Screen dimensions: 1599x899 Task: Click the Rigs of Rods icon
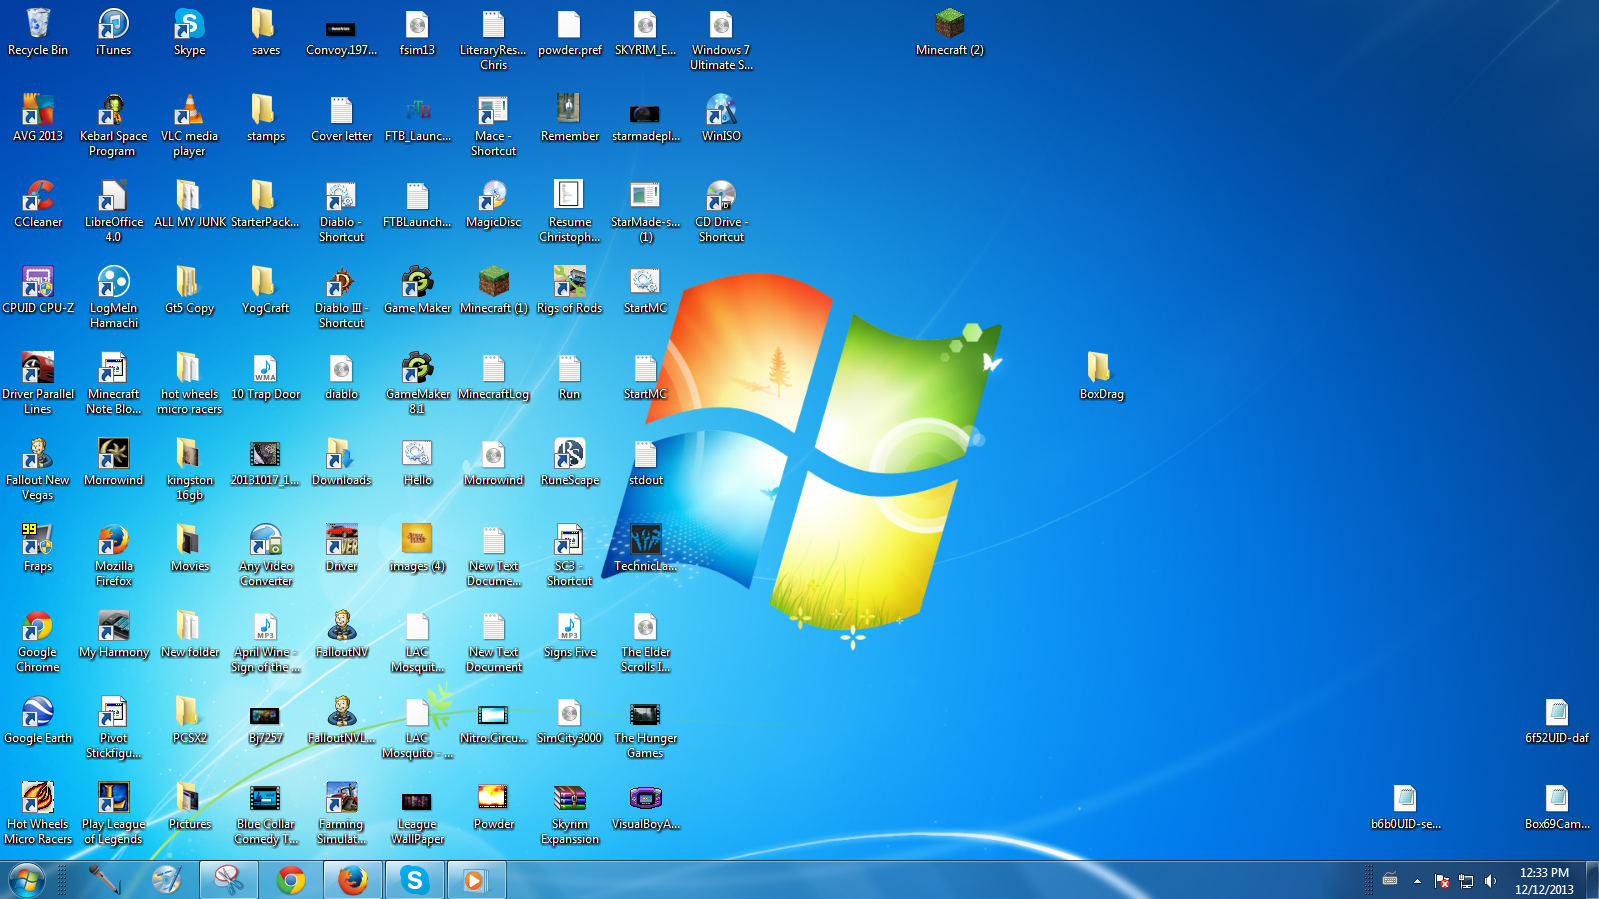coord(569,283)
